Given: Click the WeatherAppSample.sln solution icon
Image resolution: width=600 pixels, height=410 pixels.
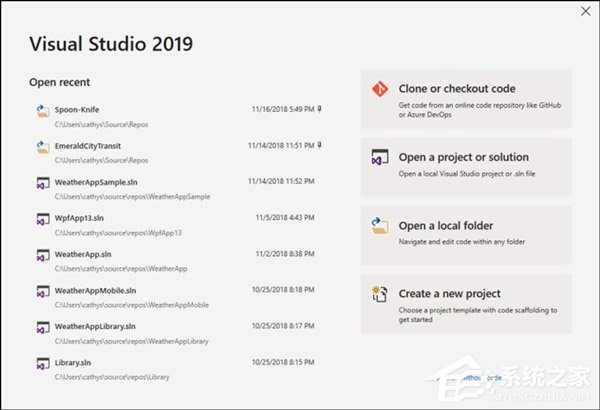Looking at the screenshot, I should (43, 183).
